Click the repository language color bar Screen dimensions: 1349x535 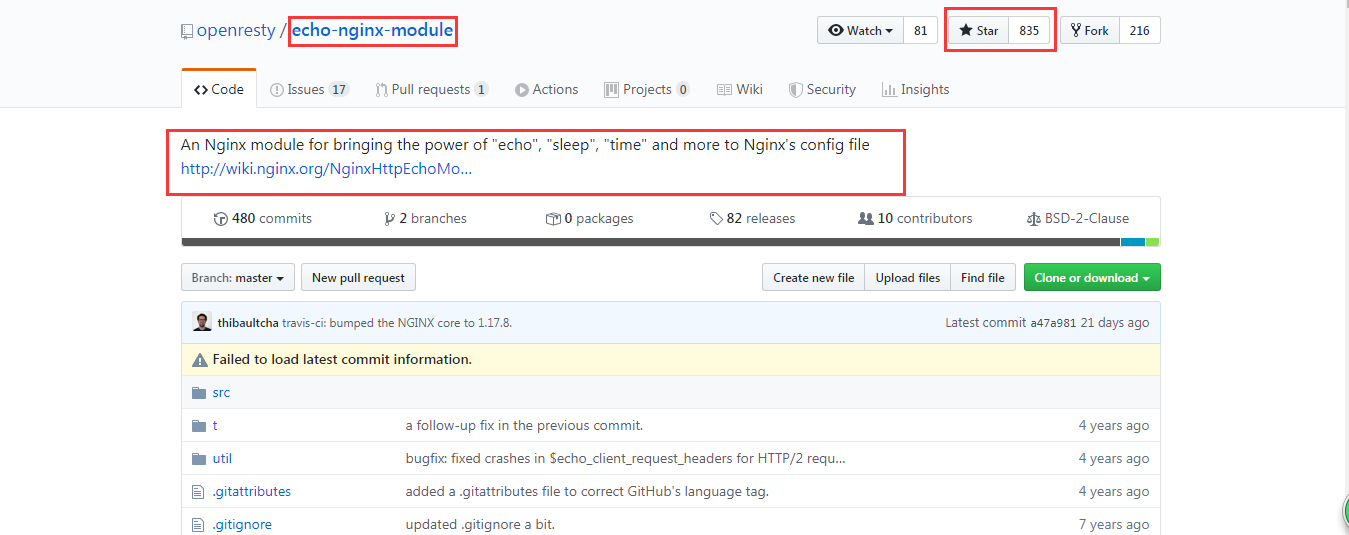coord(671,242)
